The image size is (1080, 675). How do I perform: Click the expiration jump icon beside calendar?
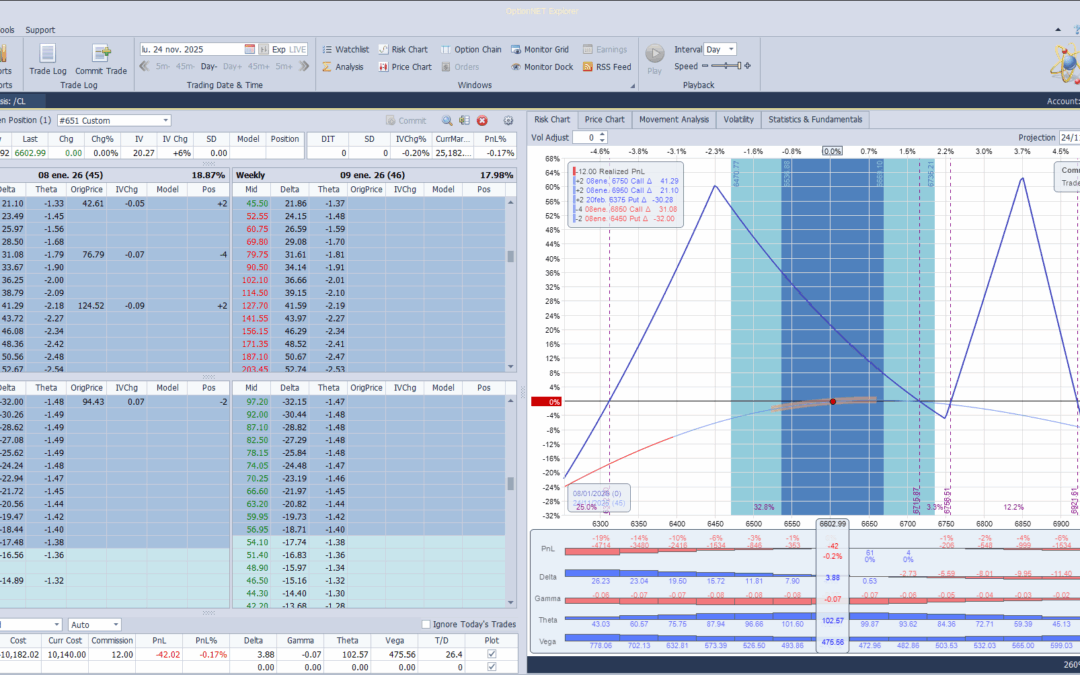[x=263, y=50]
